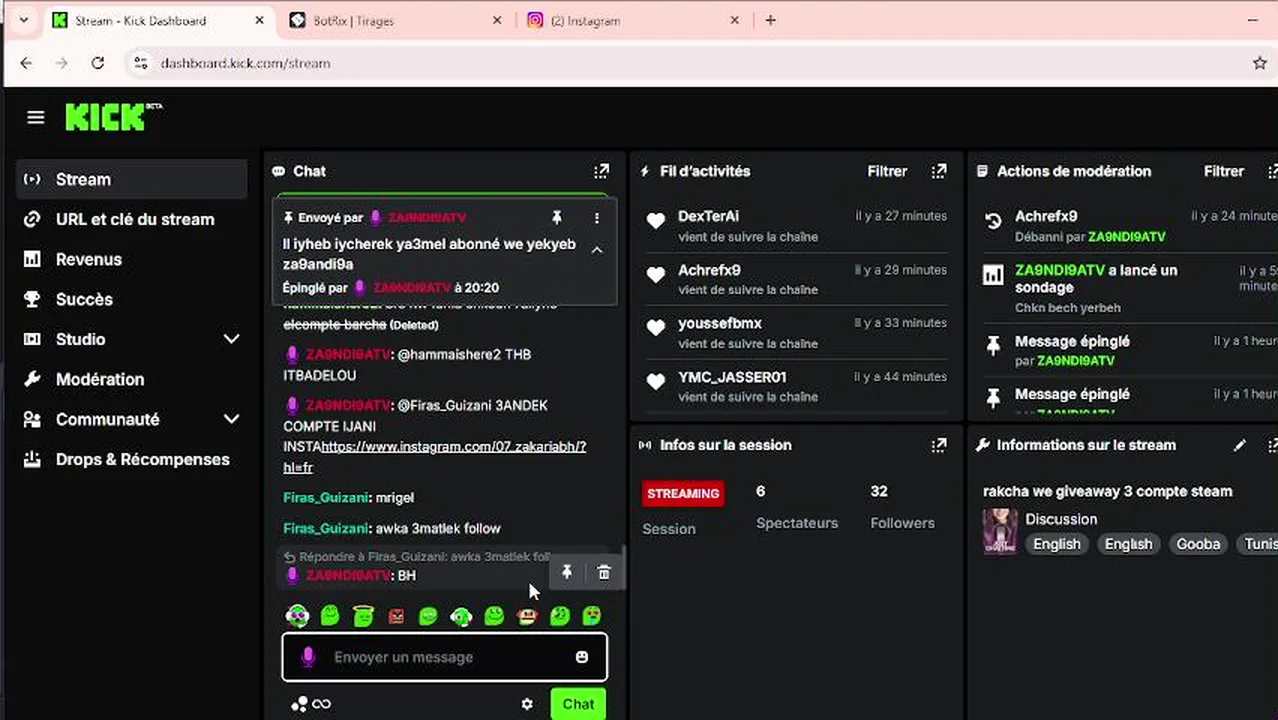Open the Filtrer menu in Actions de modération
Image resolution: width=1278 pixels, height=720 pixels.
(1224, 171)
